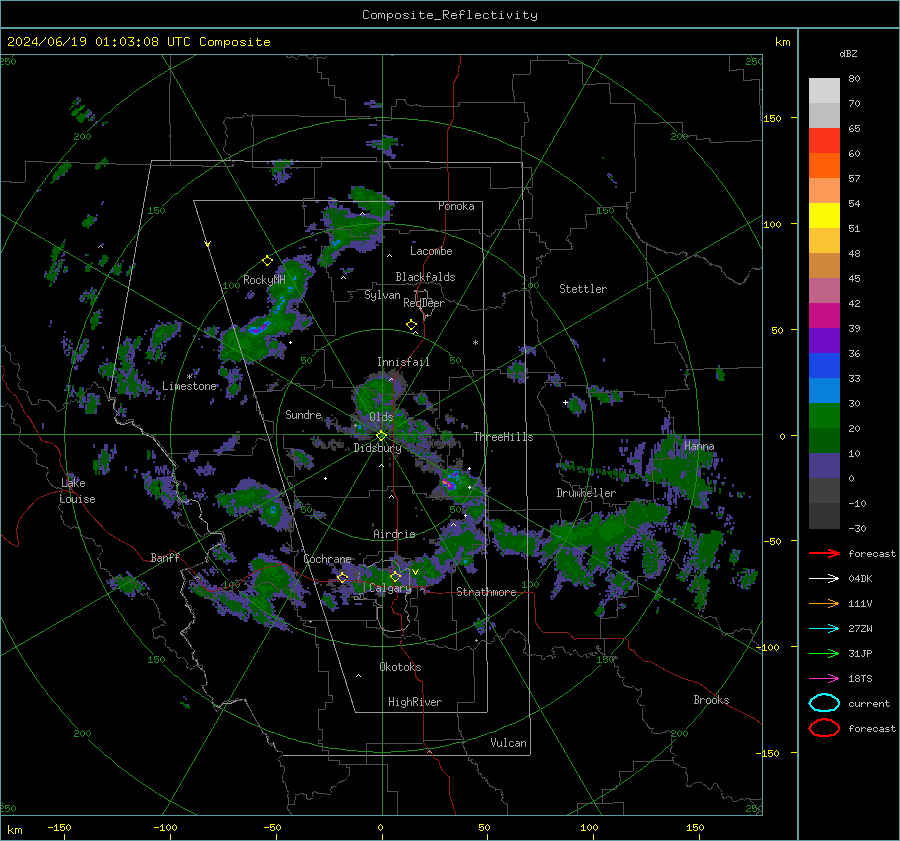Click the Blackfalds town label
This screenshot has height=841, width=900.
[425, 277]
